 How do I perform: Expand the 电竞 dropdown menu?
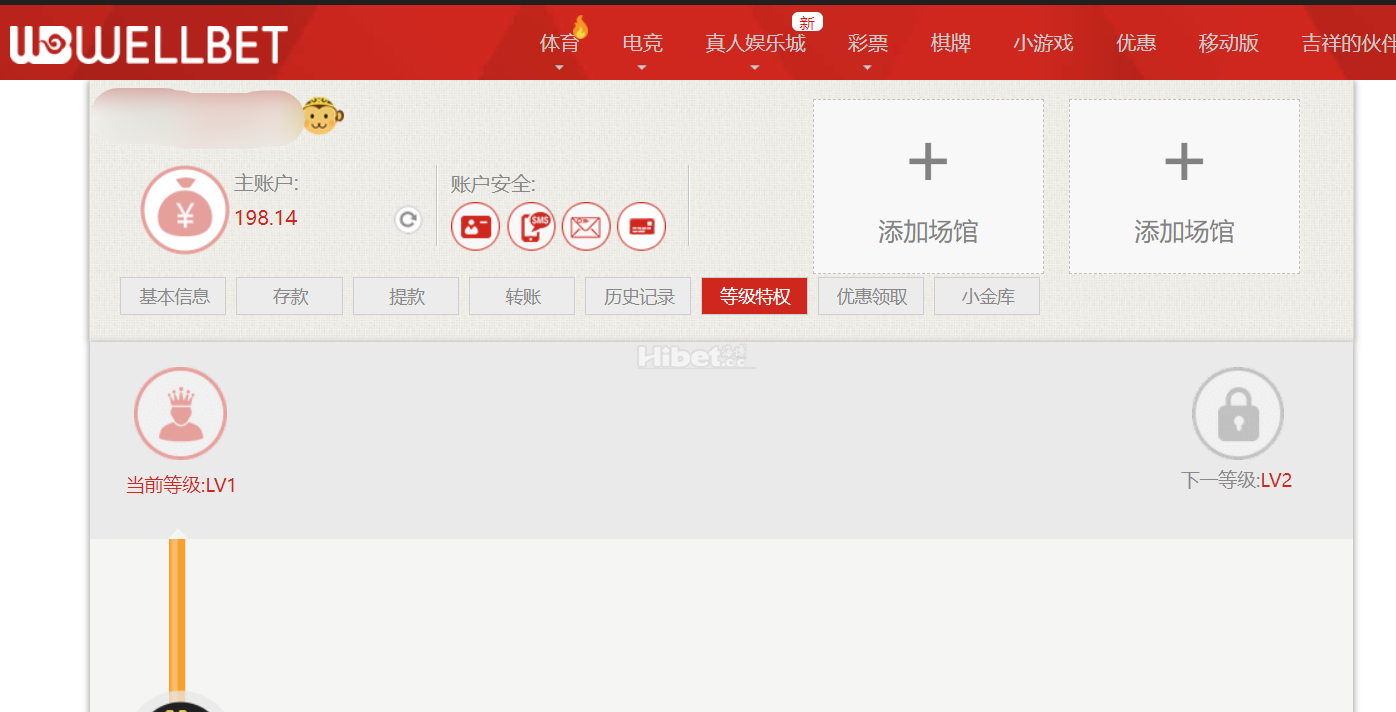(x=640, y=43)
